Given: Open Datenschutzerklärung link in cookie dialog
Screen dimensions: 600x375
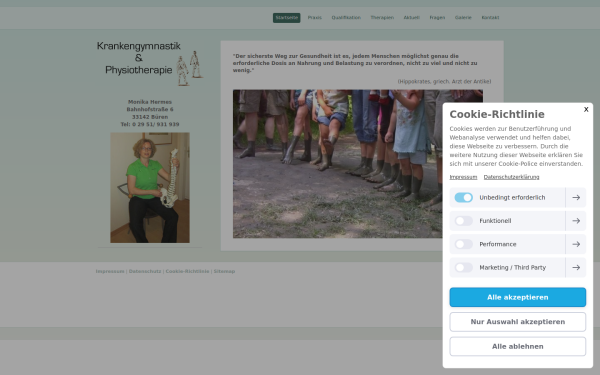Looking at the screenshot, I should point(511,177).
